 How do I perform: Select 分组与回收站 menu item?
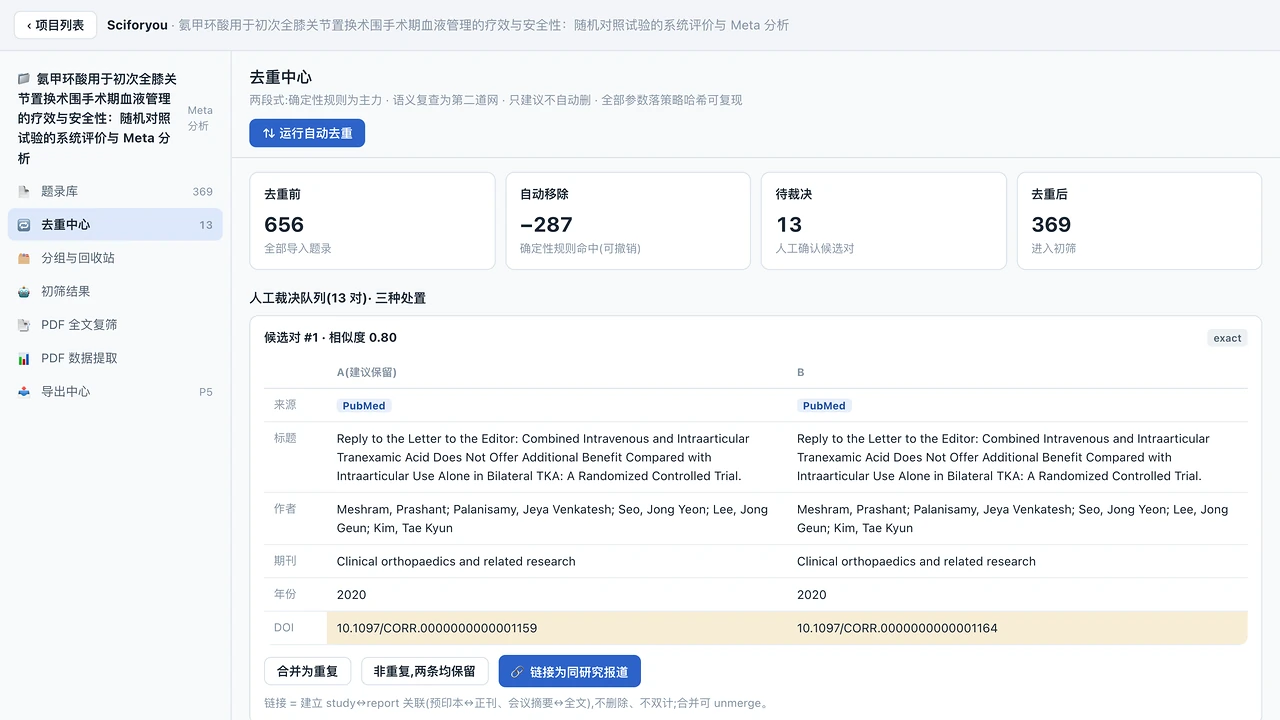(x=115, y=258)
